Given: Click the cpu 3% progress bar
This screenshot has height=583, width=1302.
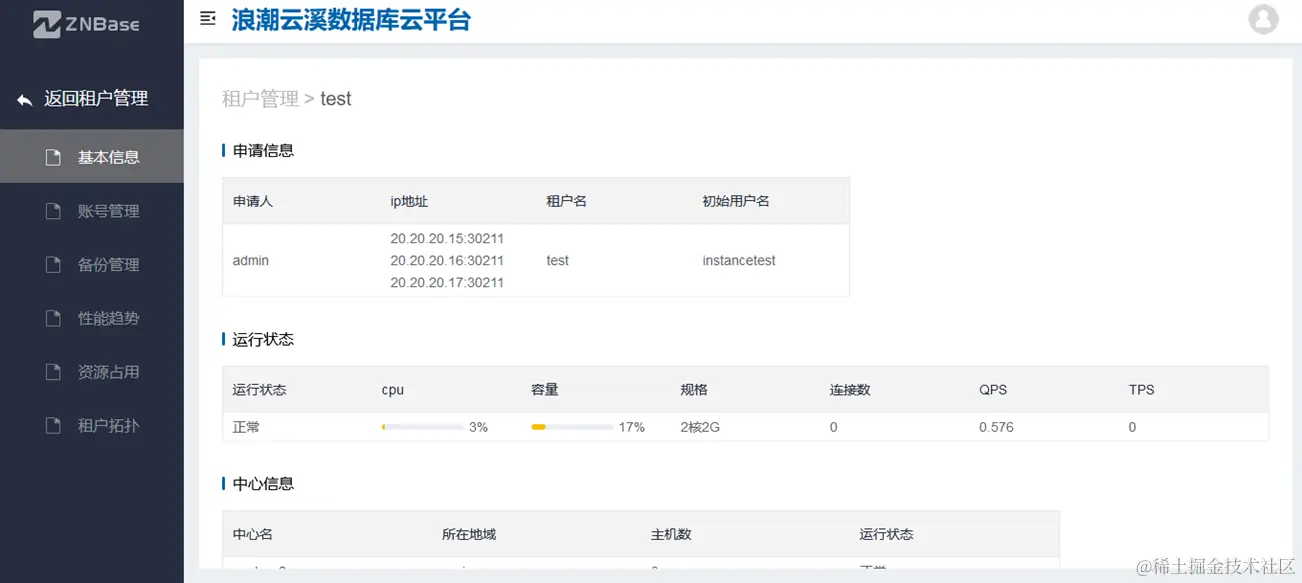Looking at the screenshot, I should (422, 427).
